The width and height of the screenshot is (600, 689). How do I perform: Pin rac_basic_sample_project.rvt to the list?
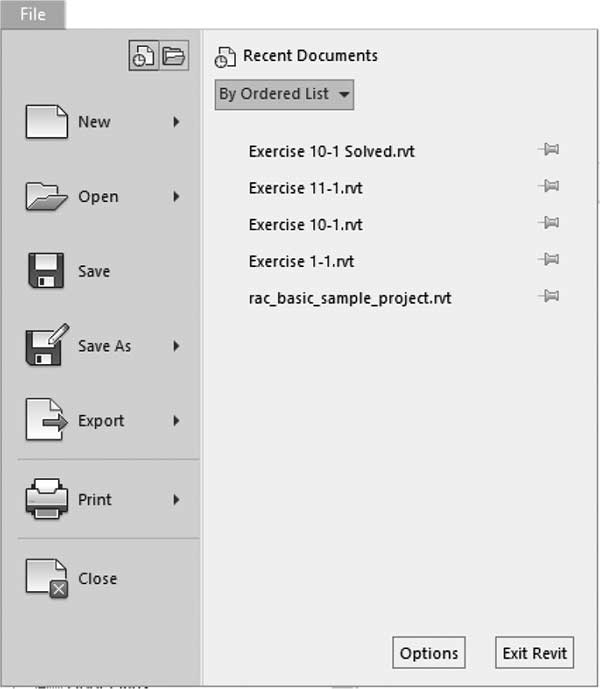549,296
